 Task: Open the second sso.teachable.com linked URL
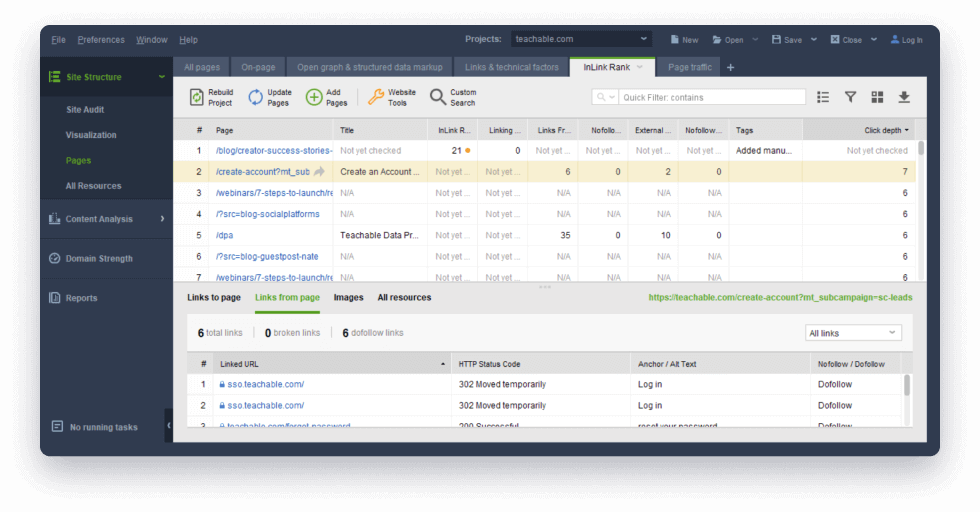[x=266, y=406]
